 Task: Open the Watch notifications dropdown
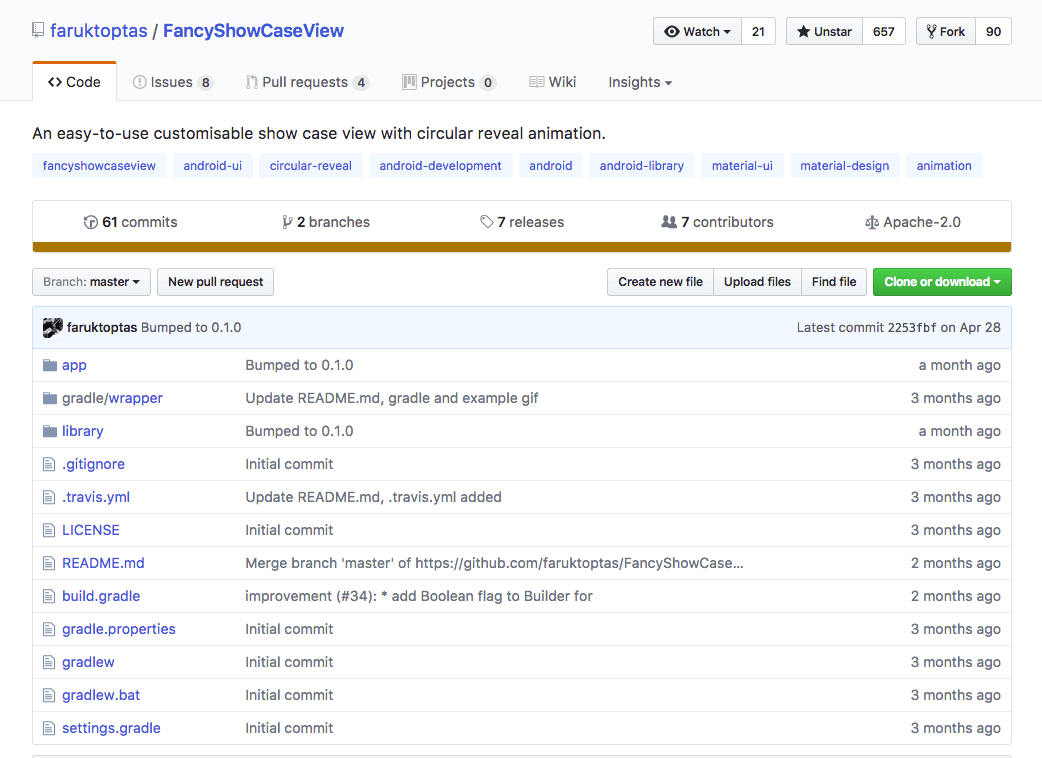[697, 31]
